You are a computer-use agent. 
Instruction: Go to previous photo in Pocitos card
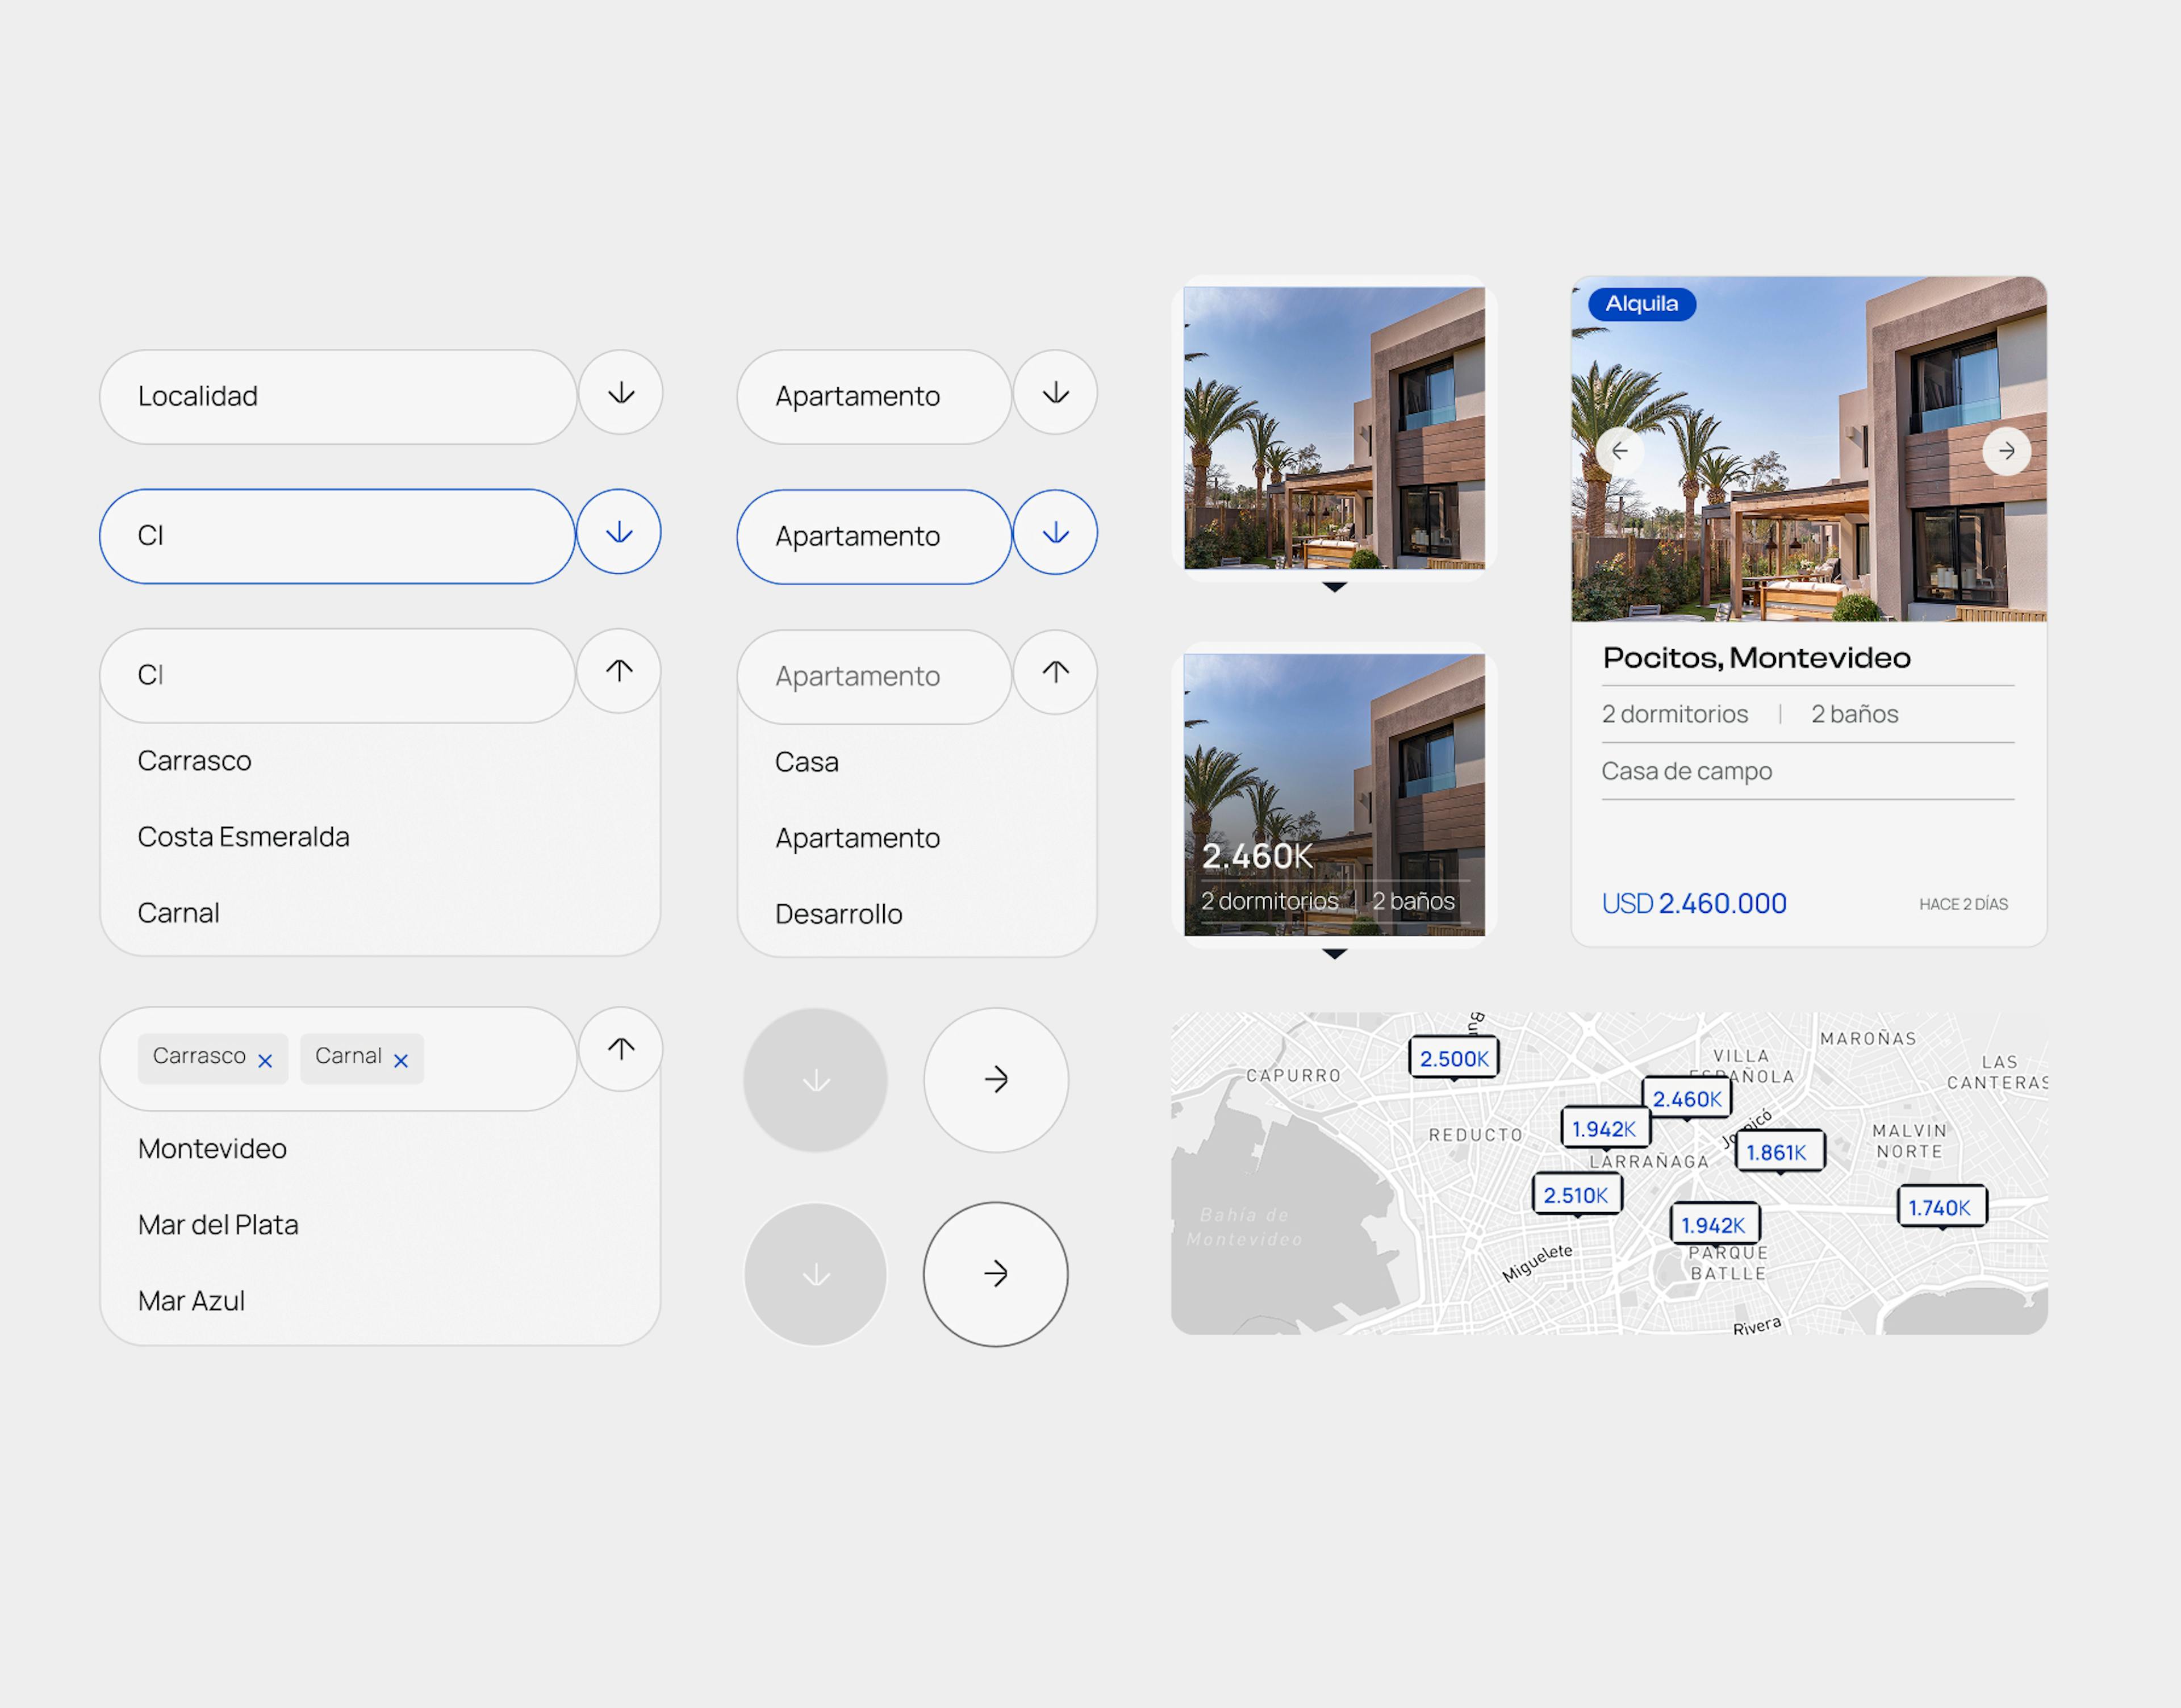tap(1619, 451)
